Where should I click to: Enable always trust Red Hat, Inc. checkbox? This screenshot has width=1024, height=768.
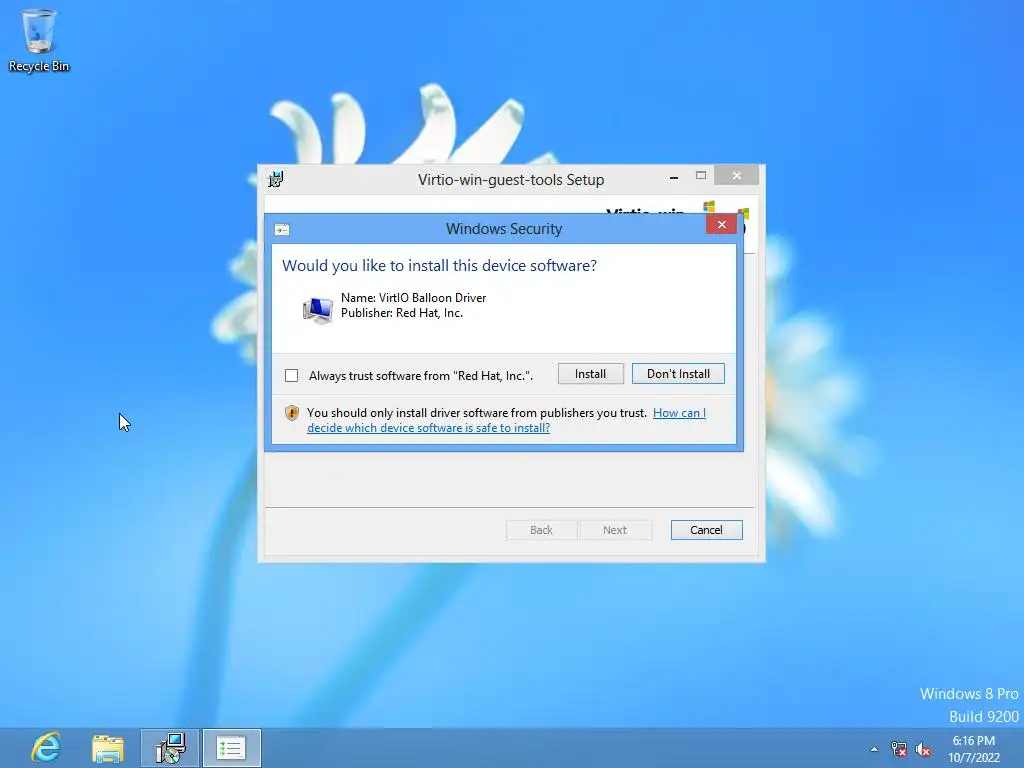(291, 376)
